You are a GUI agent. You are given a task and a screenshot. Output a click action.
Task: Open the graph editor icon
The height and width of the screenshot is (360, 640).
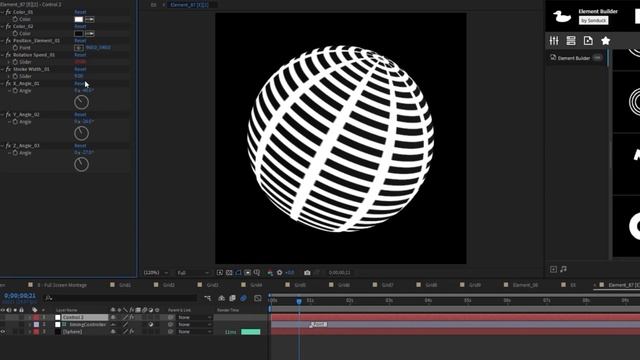point(258,298)
